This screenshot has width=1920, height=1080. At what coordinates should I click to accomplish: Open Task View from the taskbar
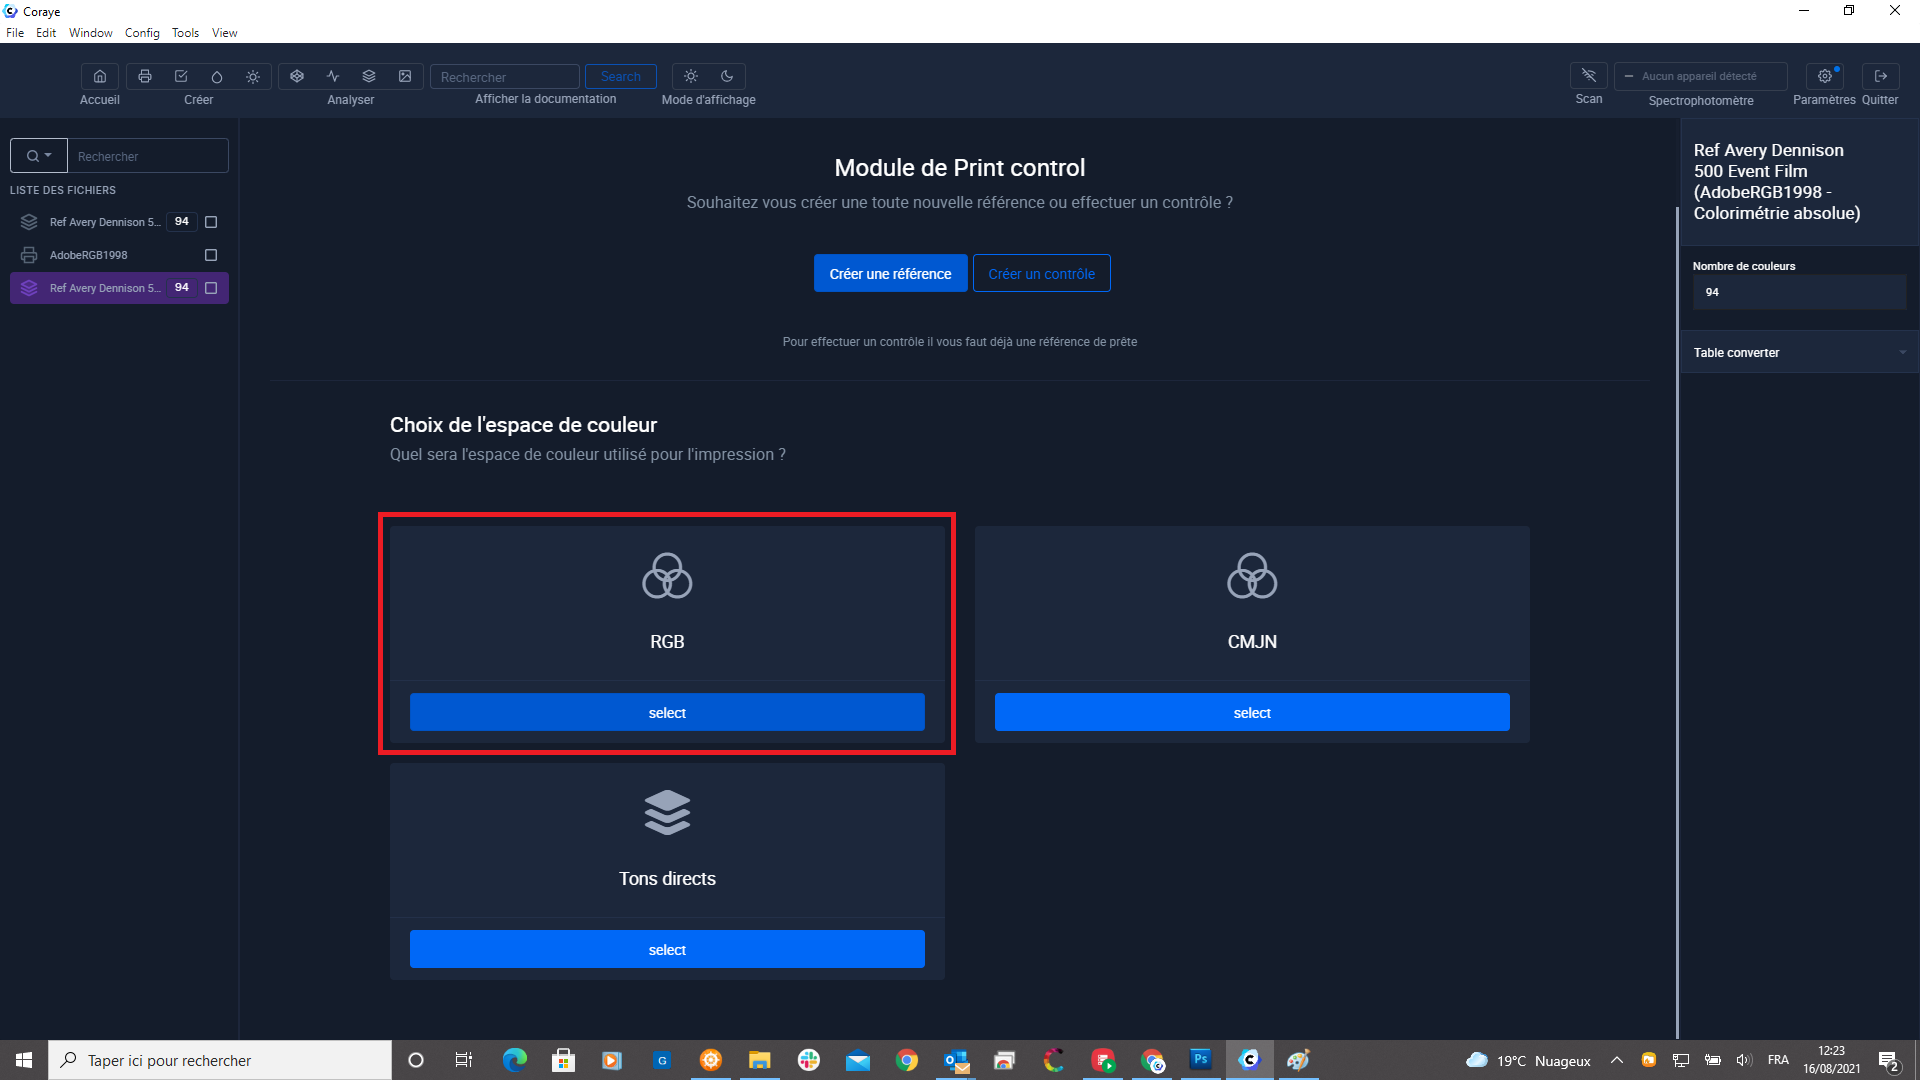(464, 1060)
